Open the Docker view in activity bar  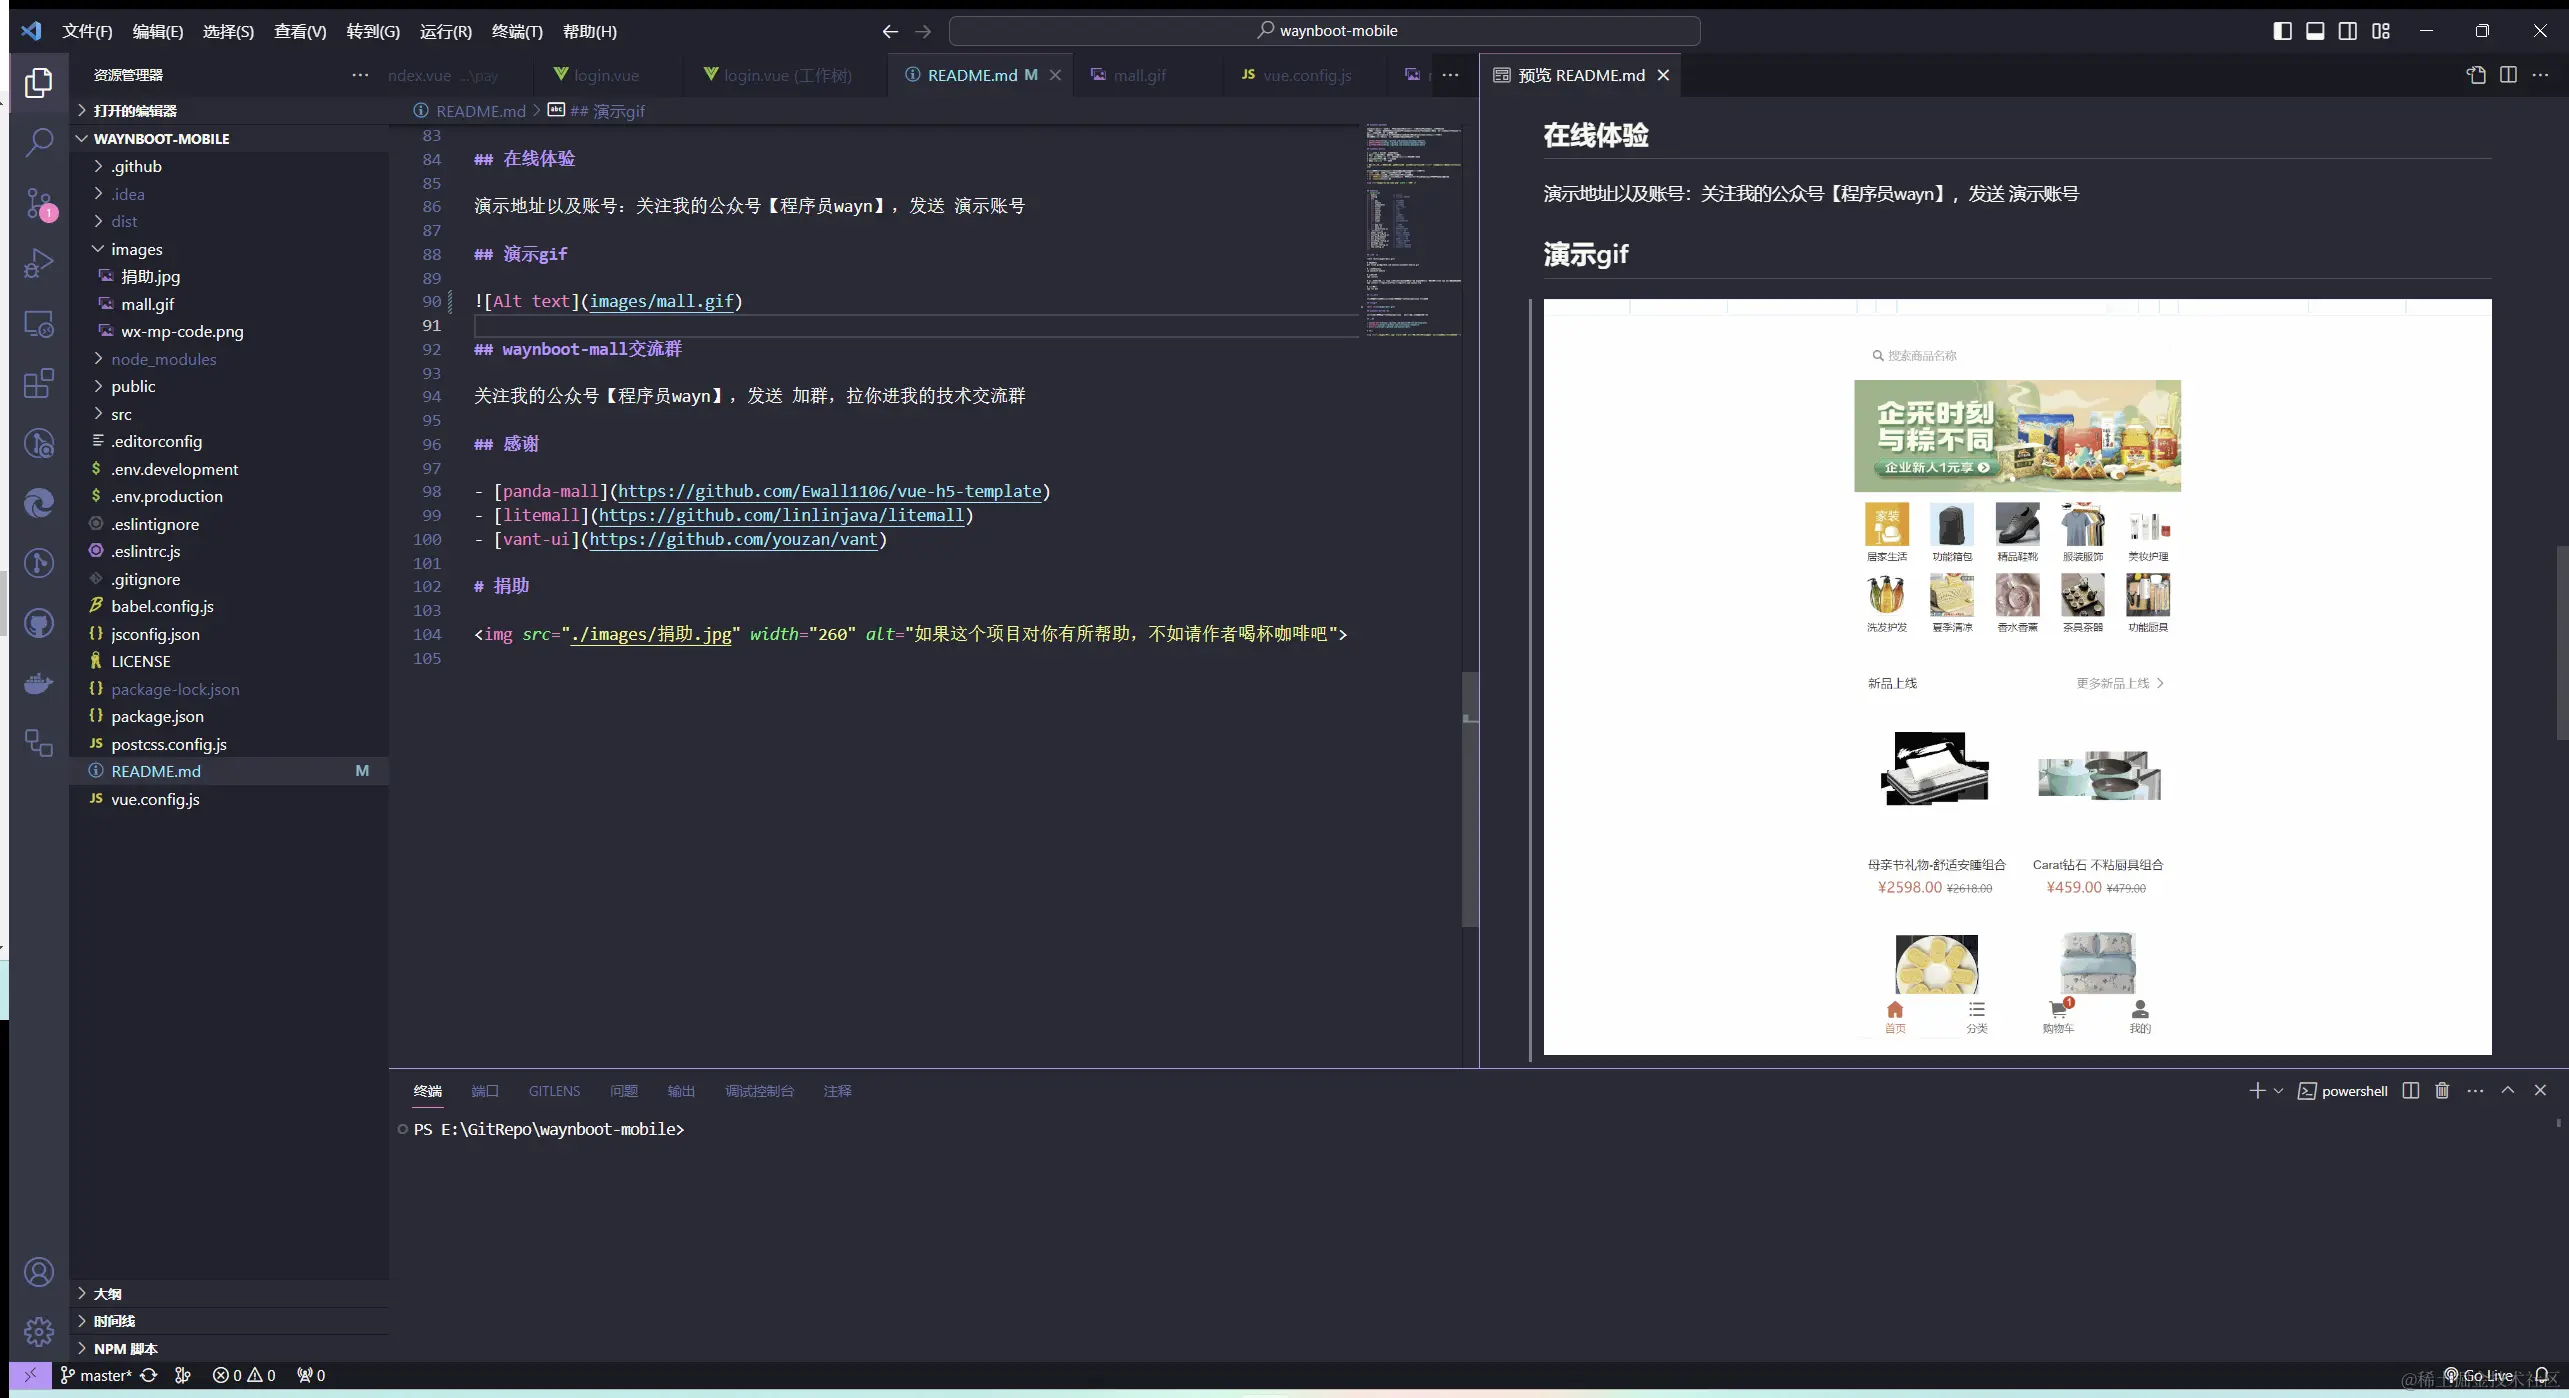point(39,684)
